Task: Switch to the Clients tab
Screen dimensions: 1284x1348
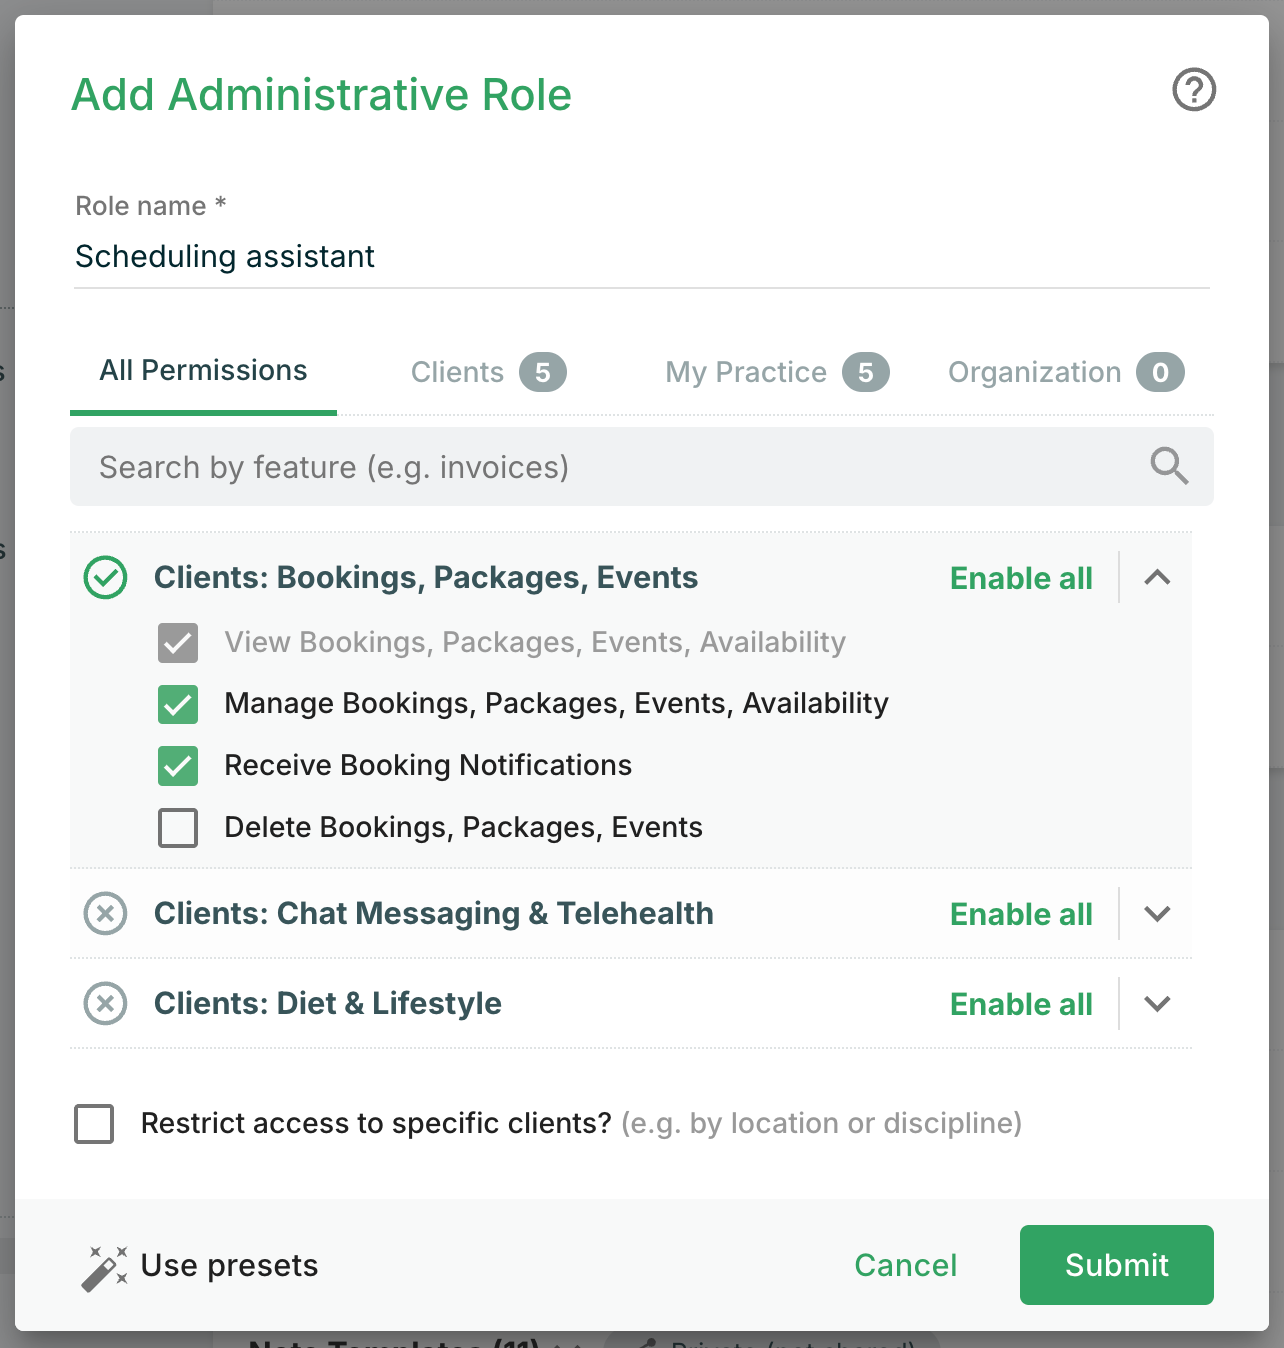Action: pyautogui.click(x=487, y=372)
